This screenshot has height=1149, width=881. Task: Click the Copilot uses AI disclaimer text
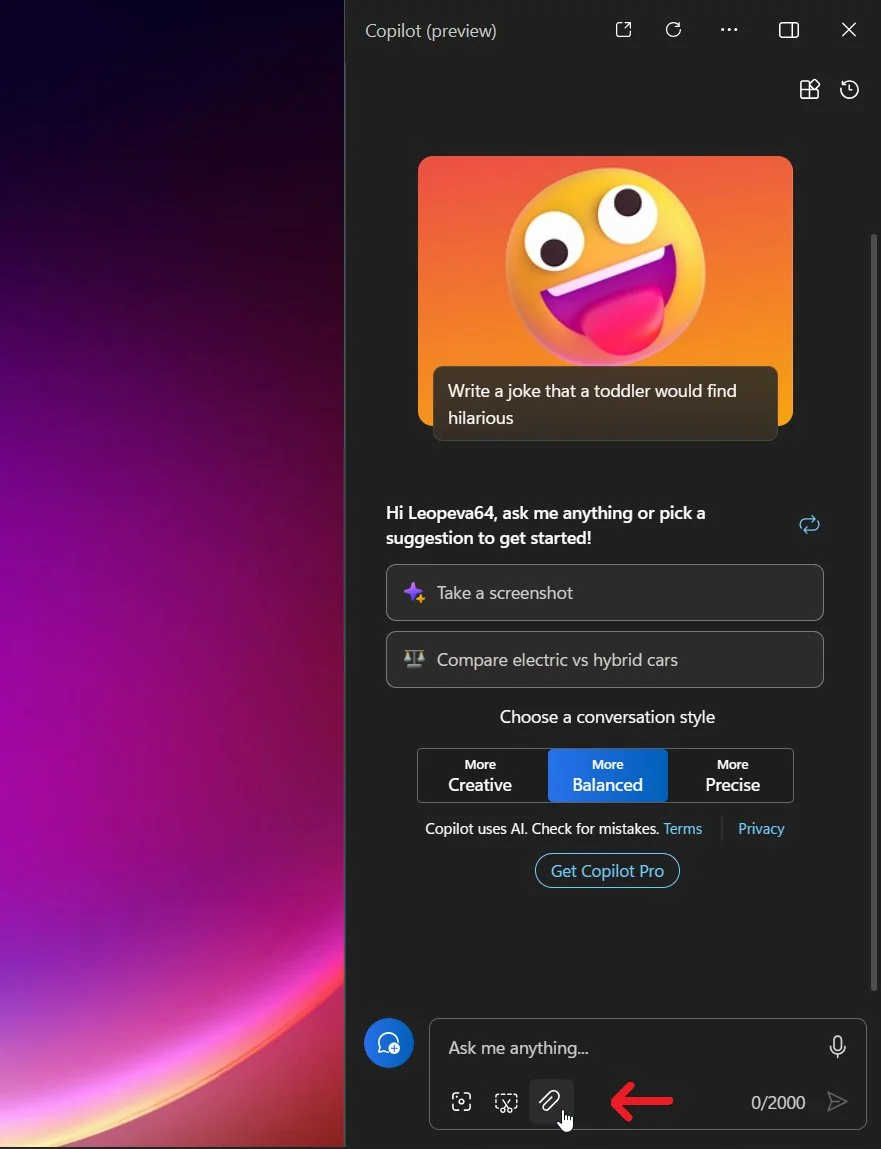pos(542,829)
